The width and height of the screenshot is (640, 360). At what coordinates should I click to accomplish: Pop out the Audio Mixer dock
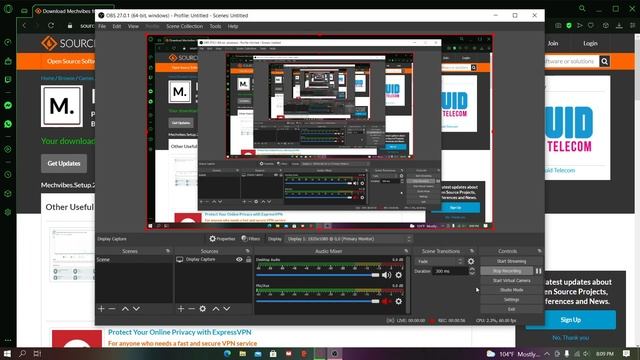406,251
